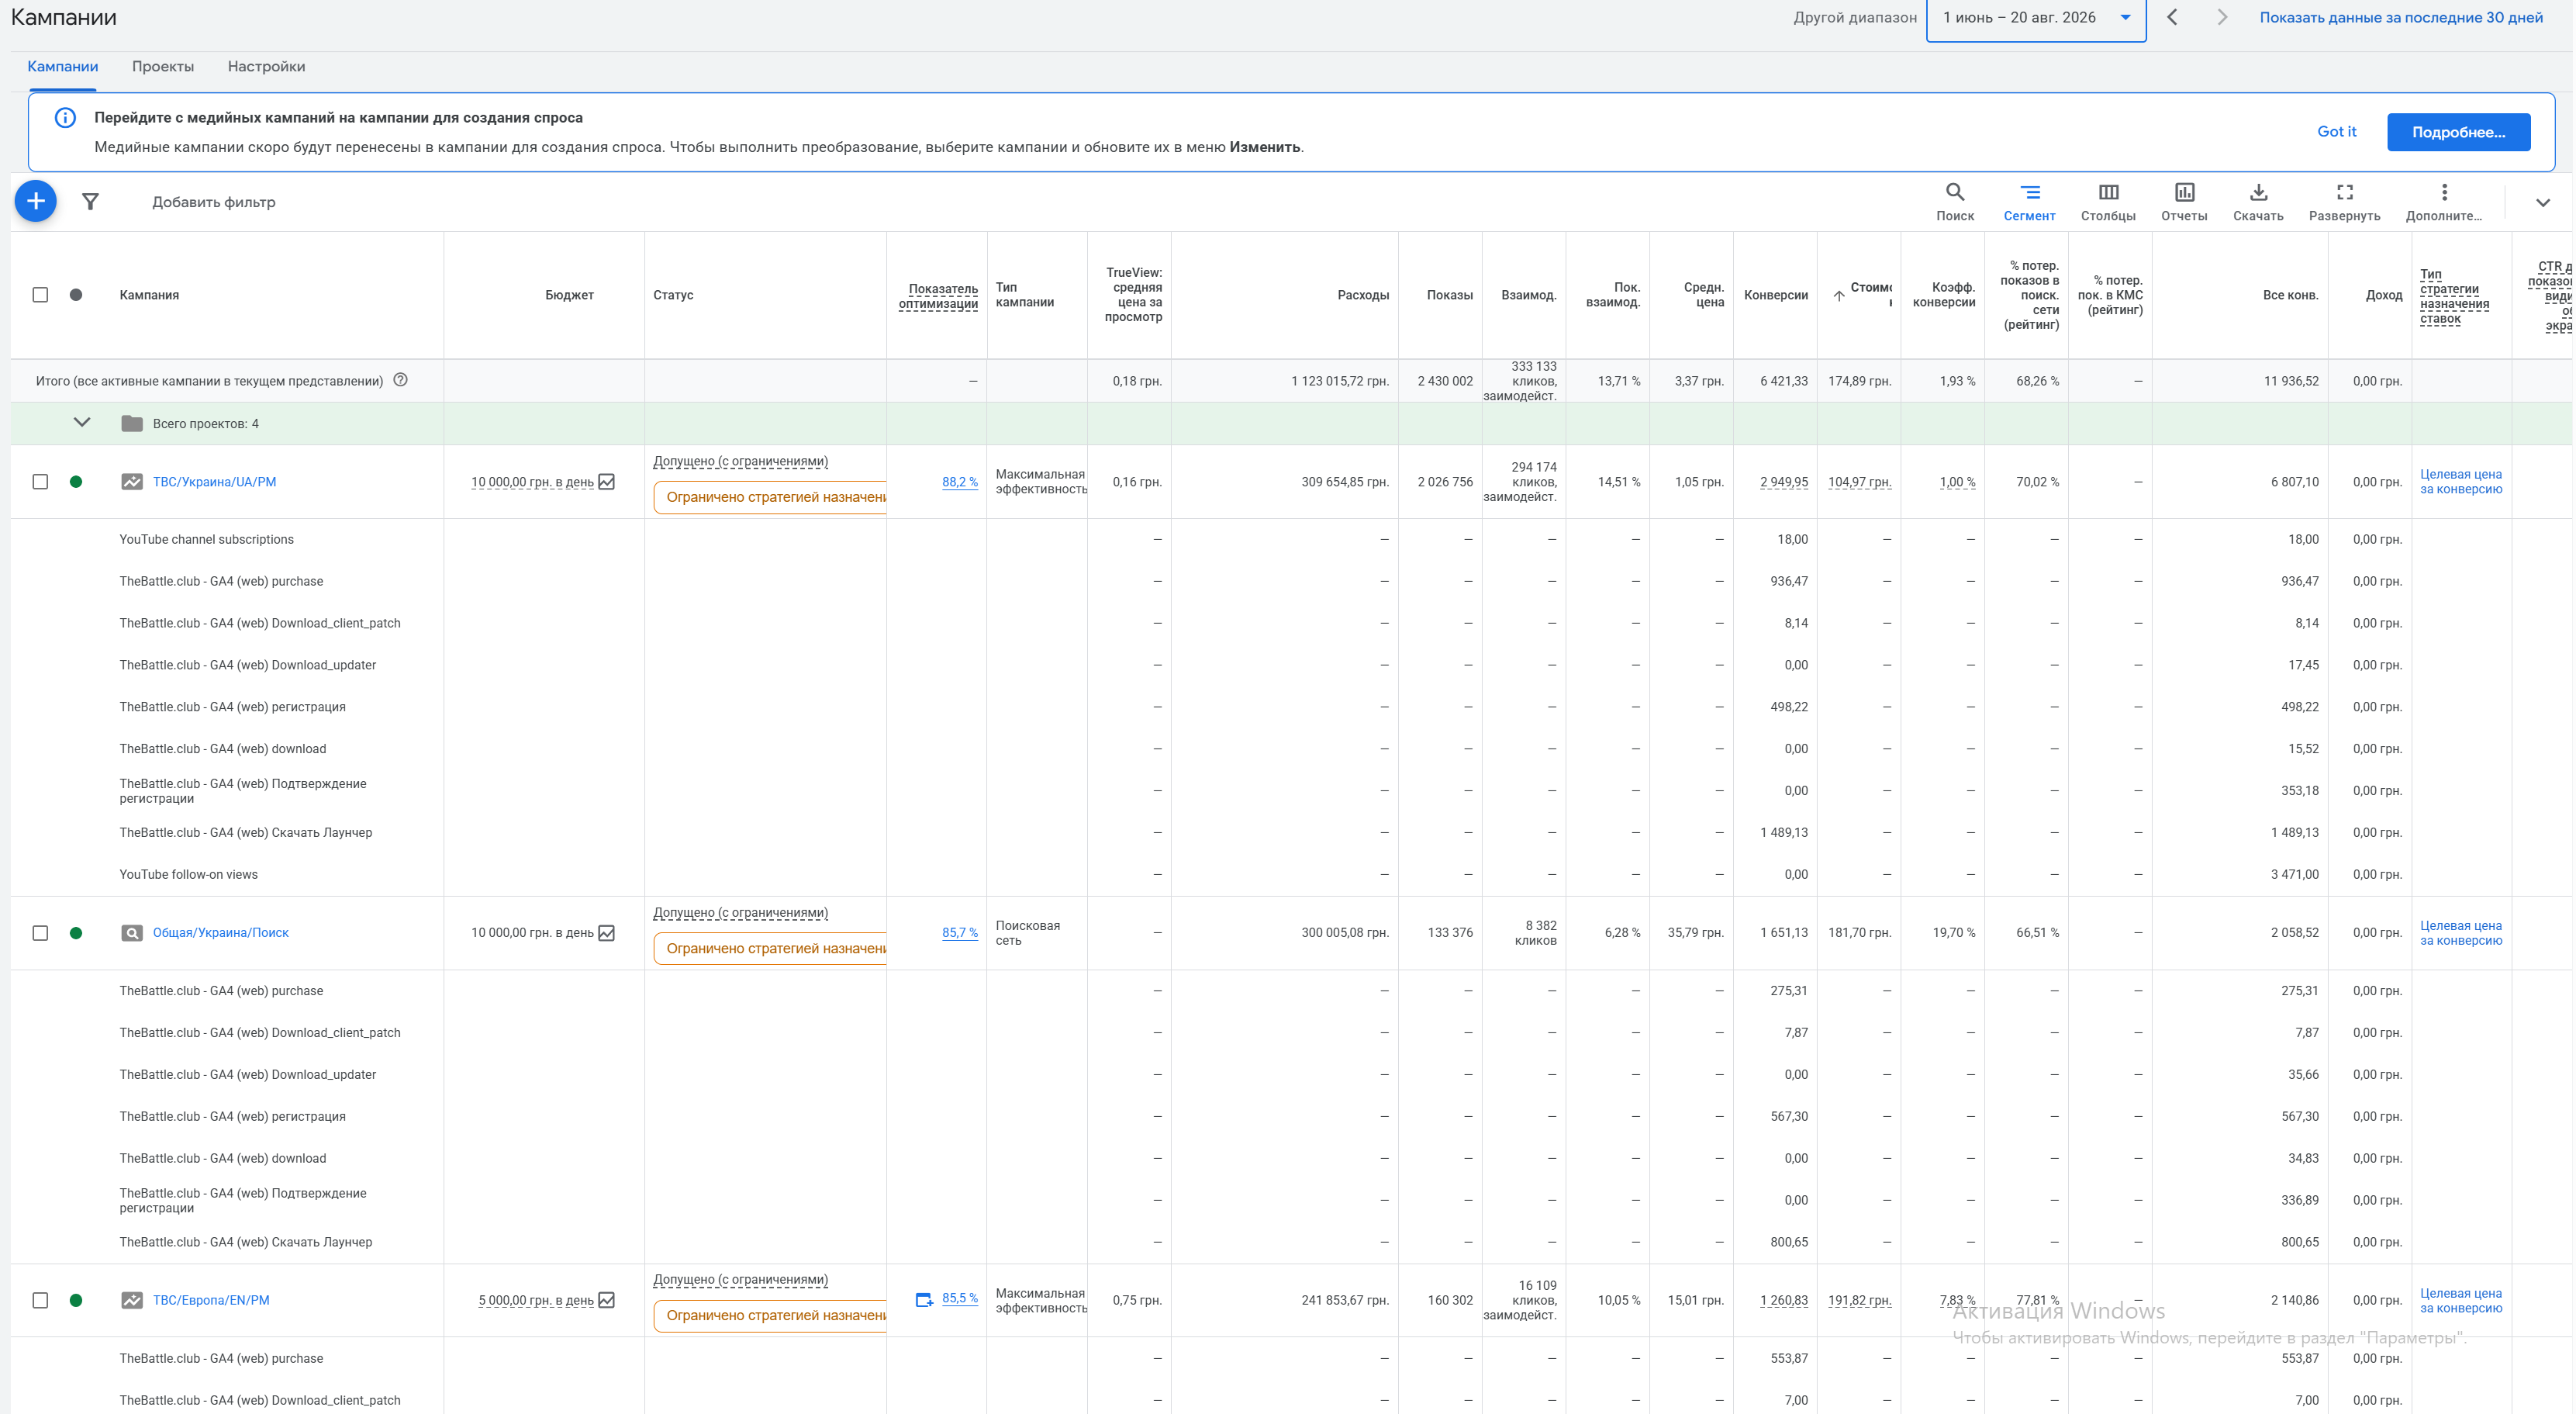Switch to the Проекты tab
This screenshot has width=2576, height=1414.
coord(163,66)
